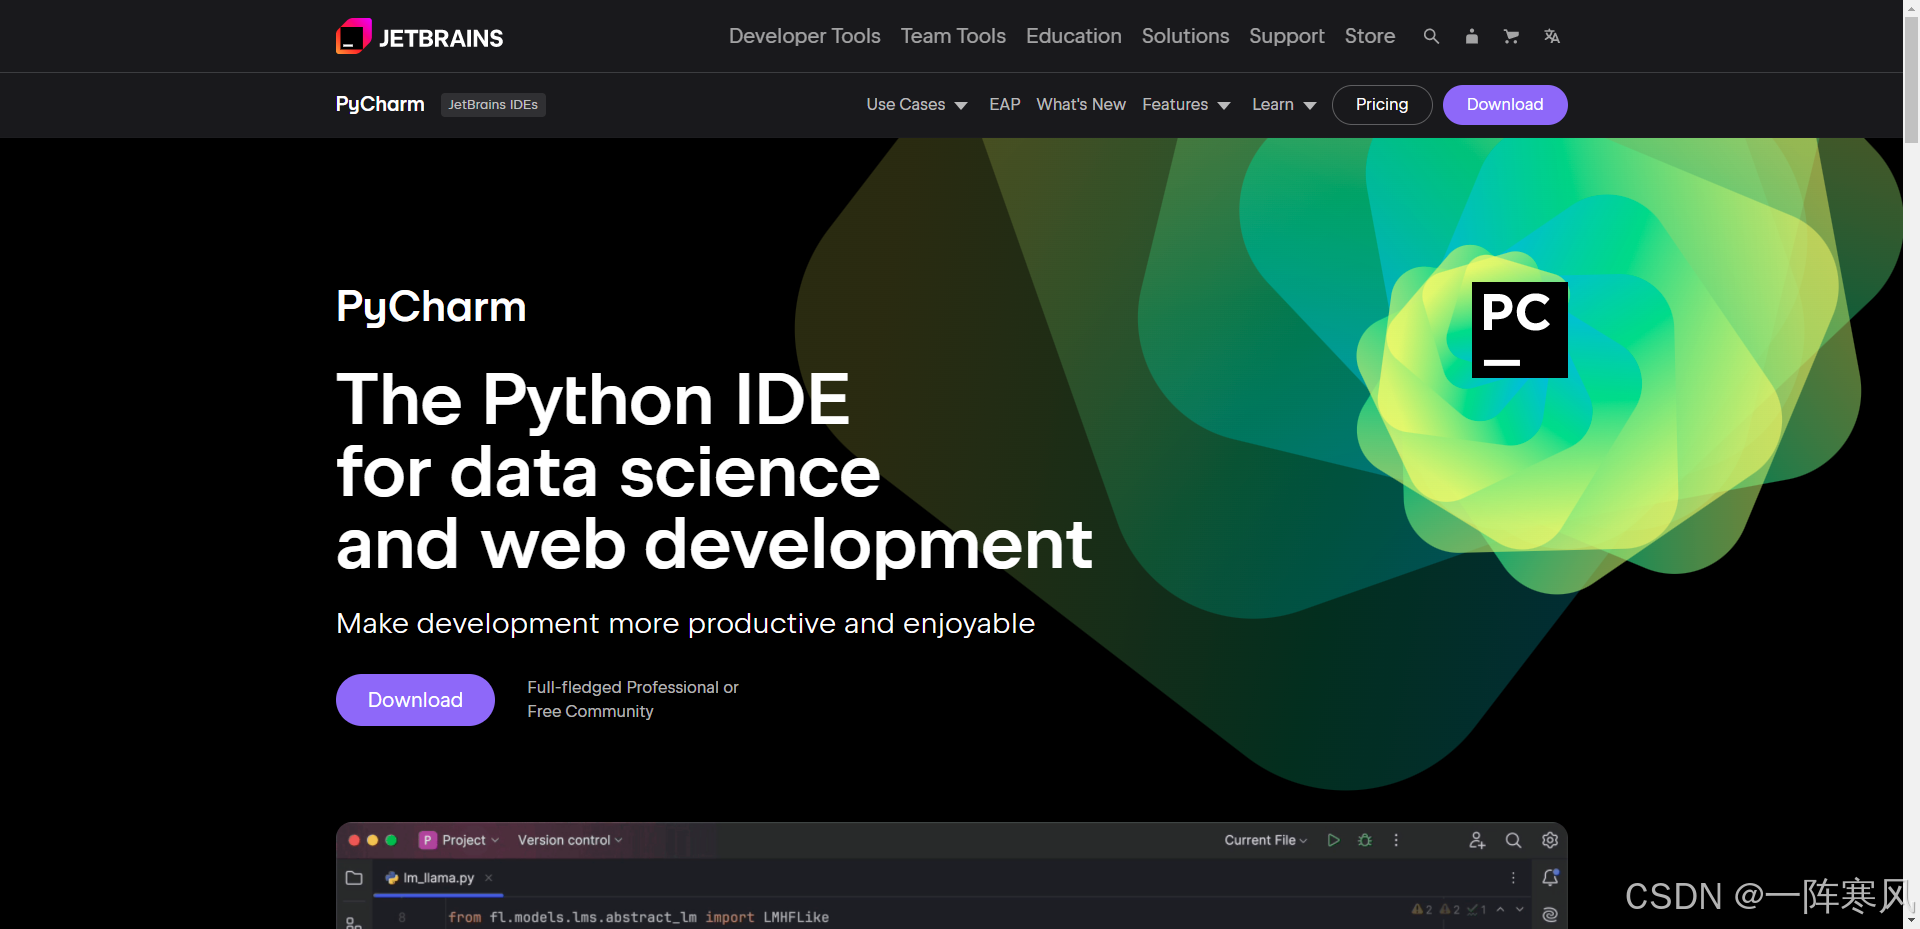Open the site search icon
The width and height of the screenshot is (1920, 929).
(x=1431, y=36)
